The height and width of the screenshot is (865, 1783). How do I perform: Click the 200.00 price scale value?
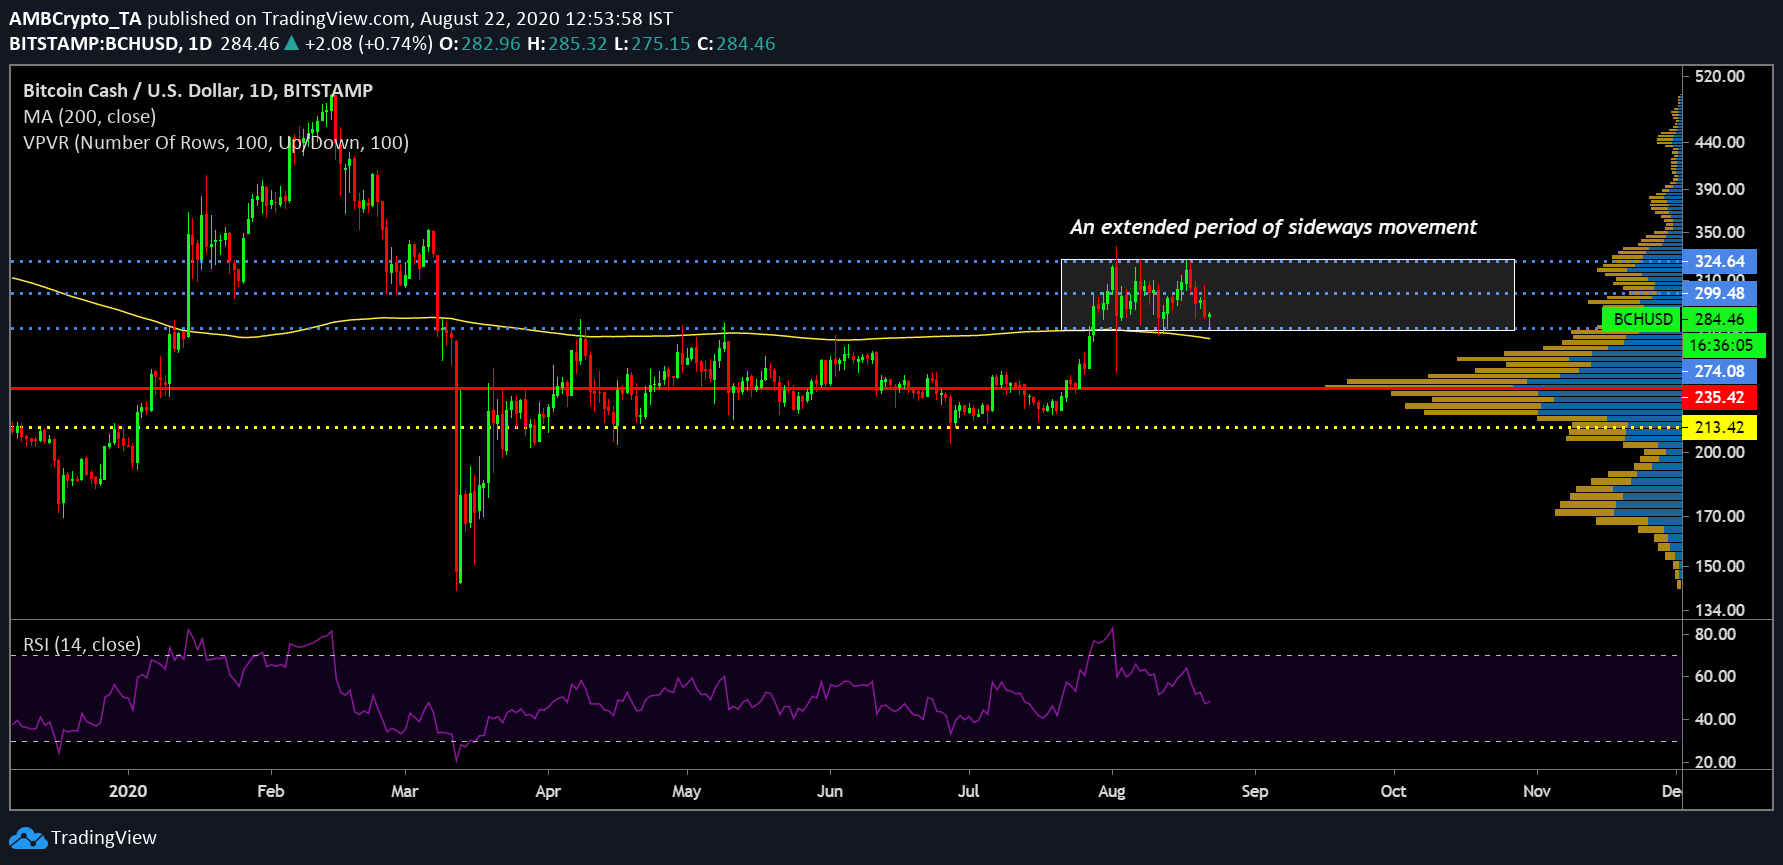coord(1720,452)
